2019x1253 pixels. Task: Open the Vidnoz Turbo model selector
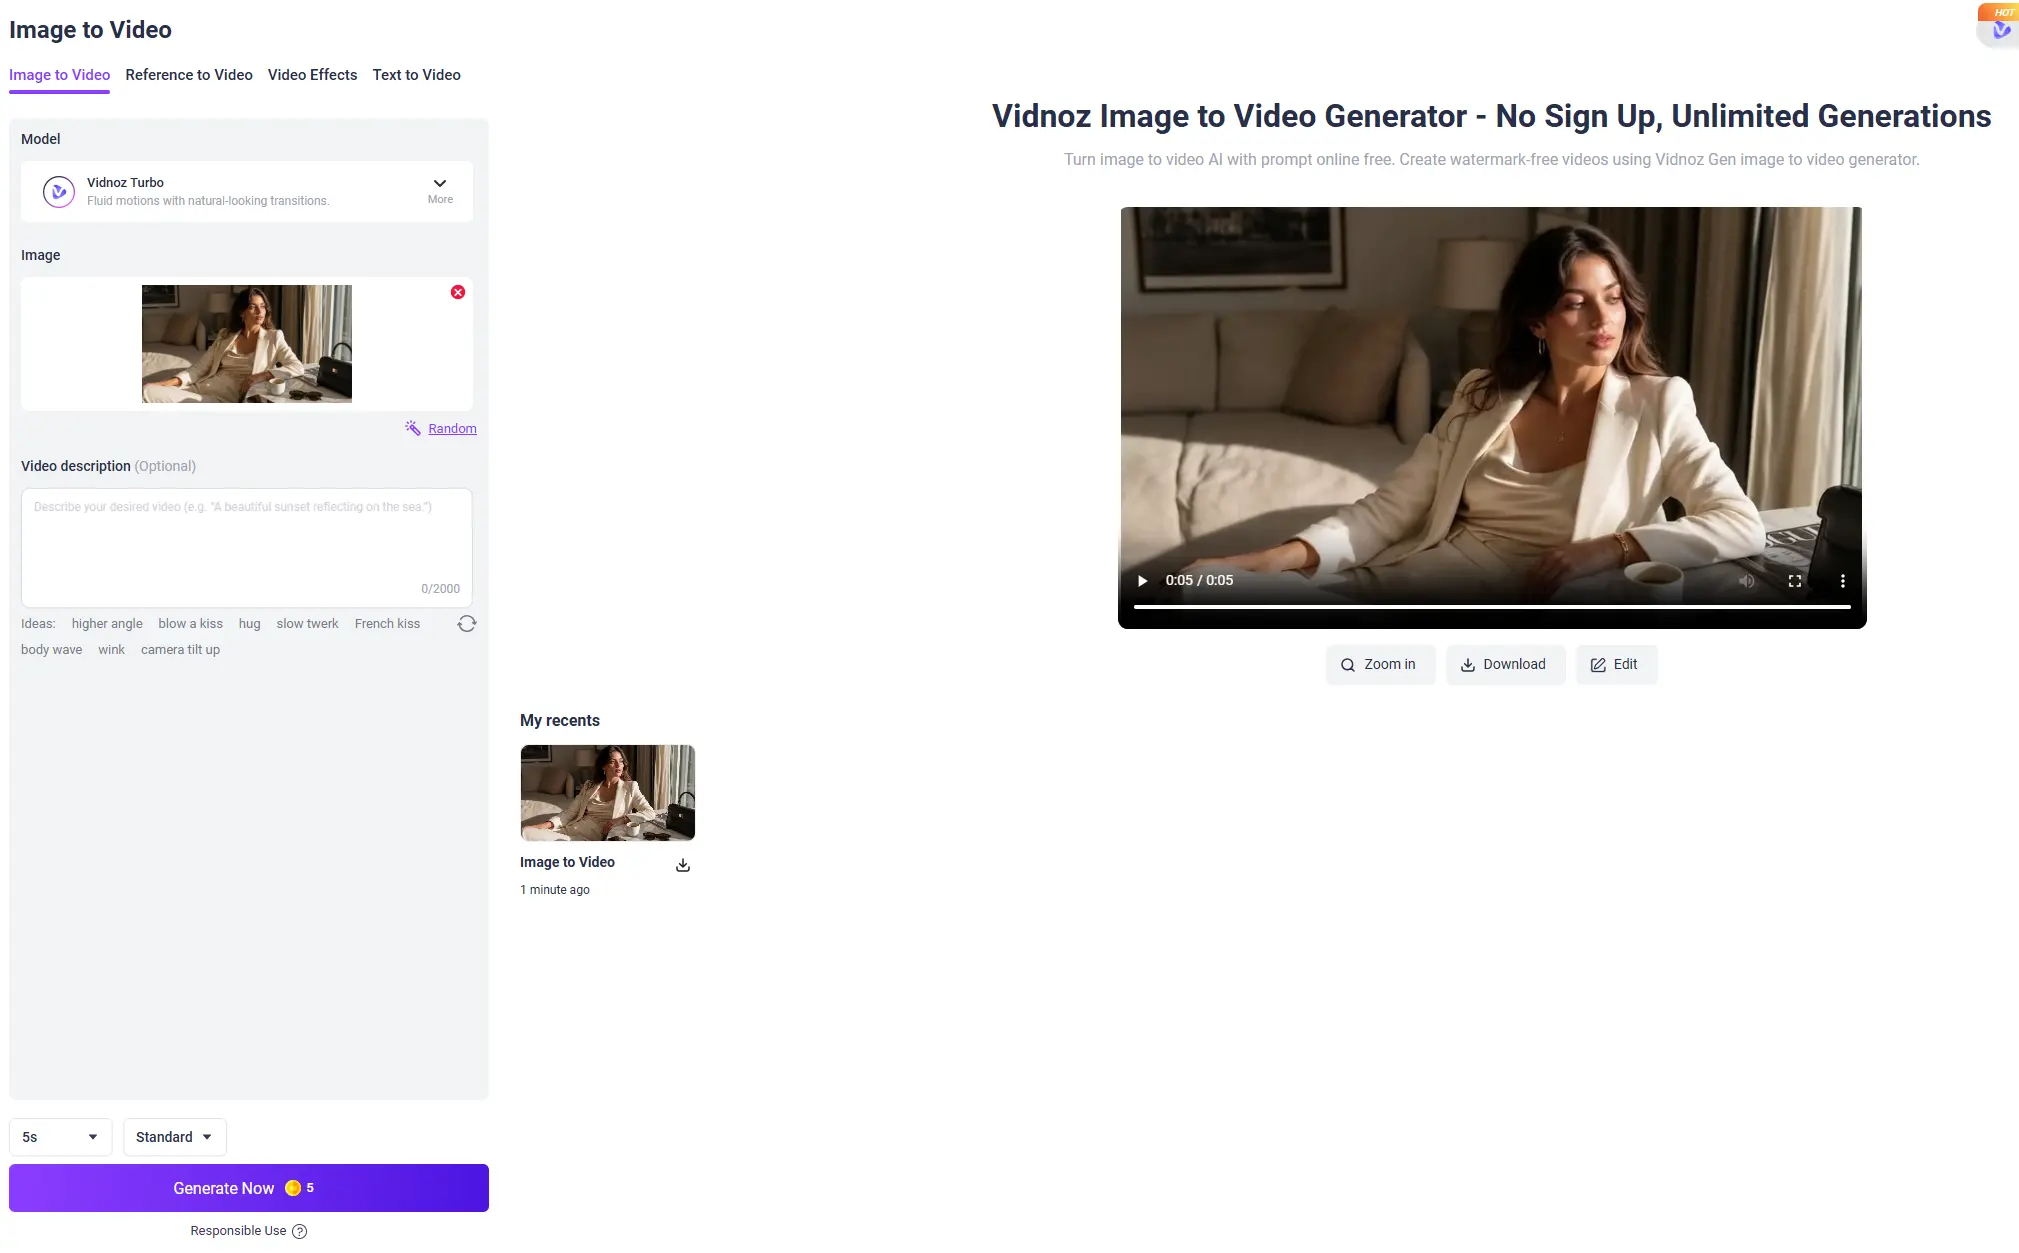click(x=247, y=191)
